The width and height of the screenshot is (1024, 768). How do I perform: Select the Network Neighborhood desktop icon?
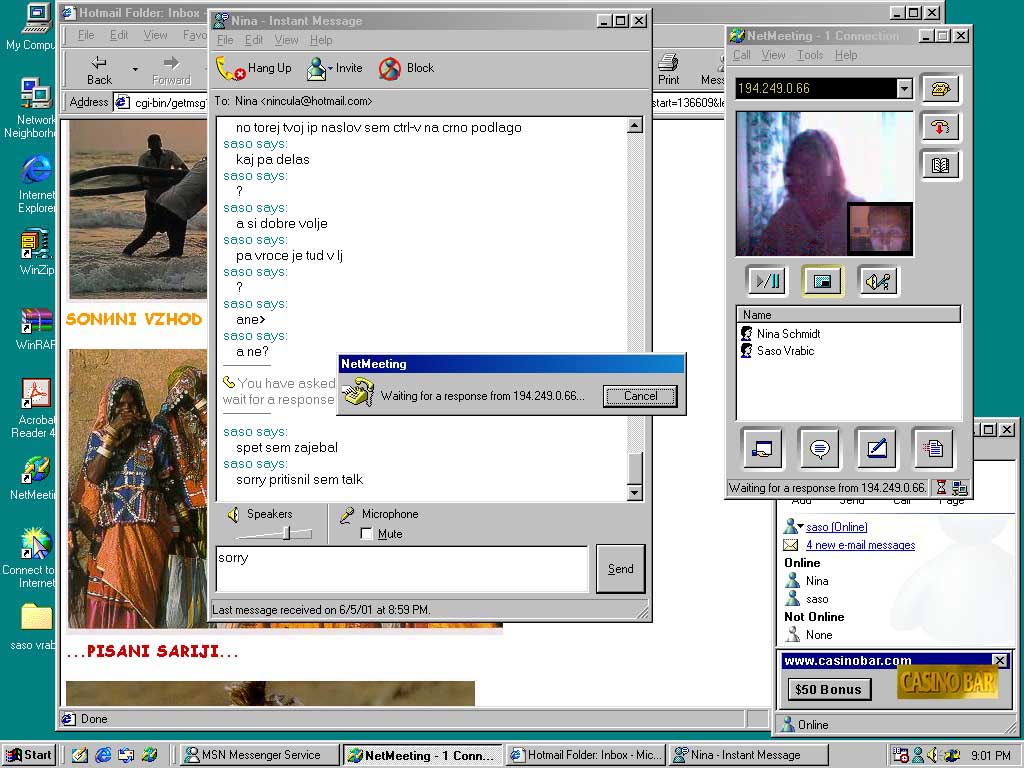click(33, 108)
